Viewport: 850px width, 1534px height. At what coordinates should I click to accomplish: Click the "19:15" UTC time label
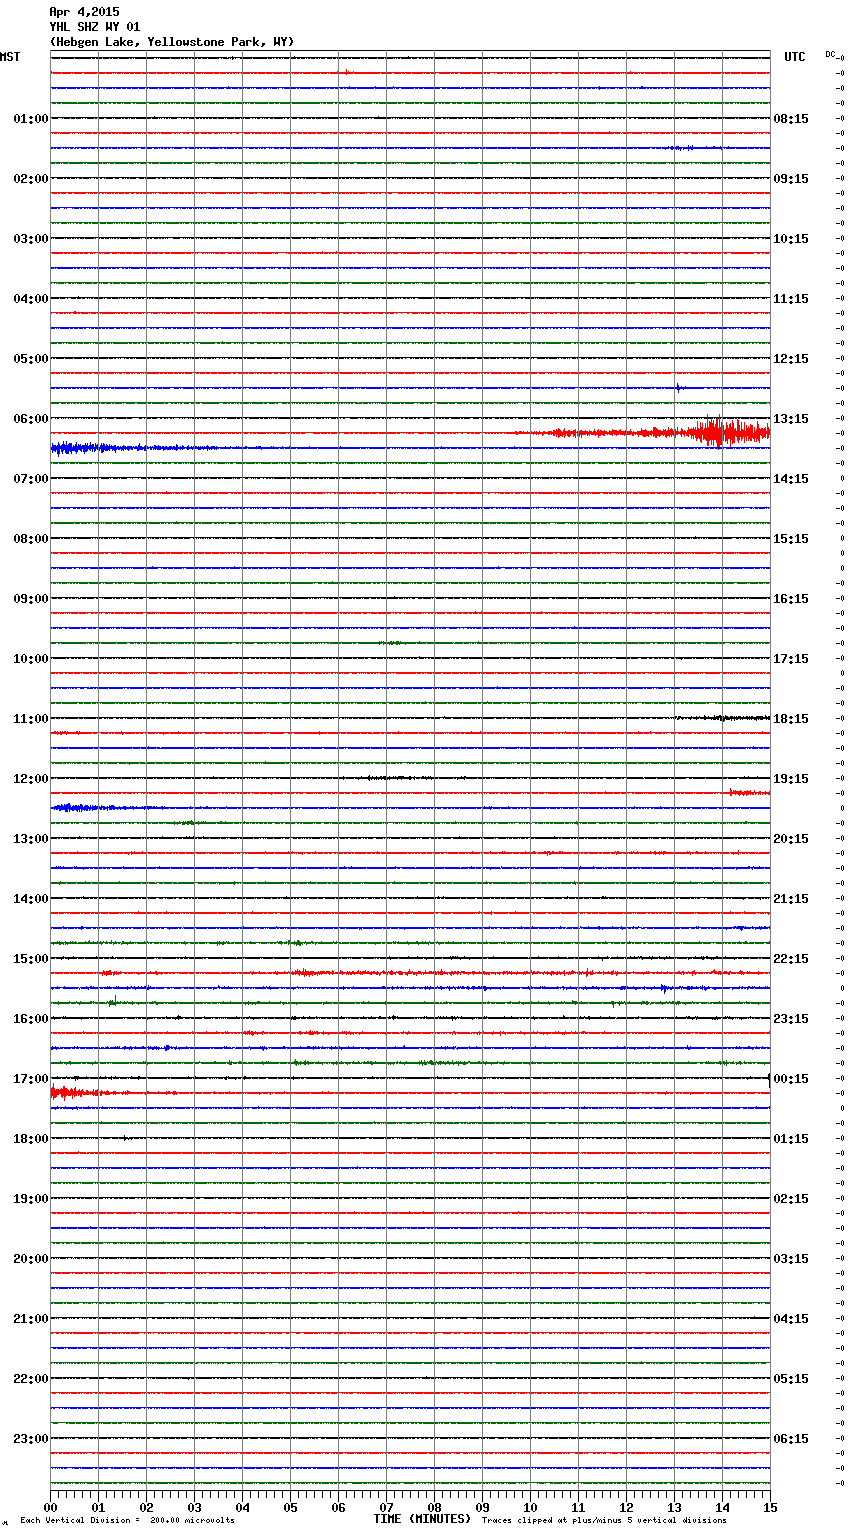[x=791, y=779]
